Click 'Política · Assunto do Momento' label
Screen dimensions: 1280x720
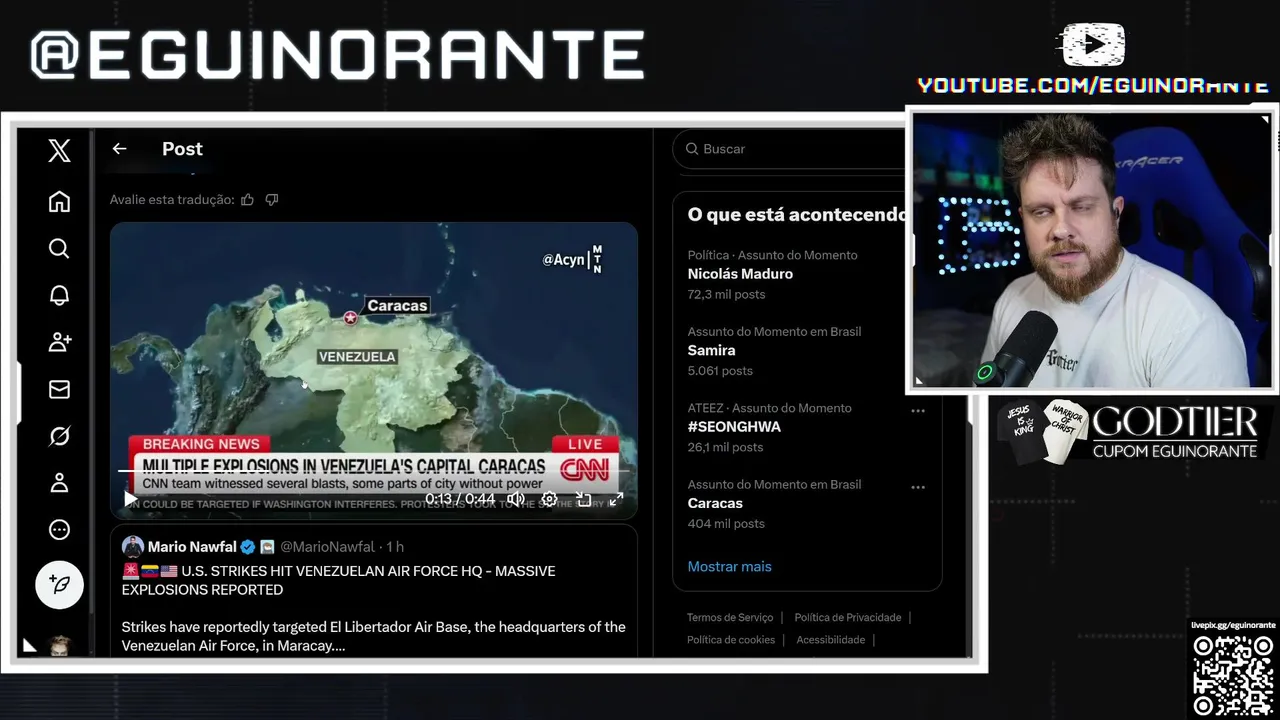tap(772, 255)
